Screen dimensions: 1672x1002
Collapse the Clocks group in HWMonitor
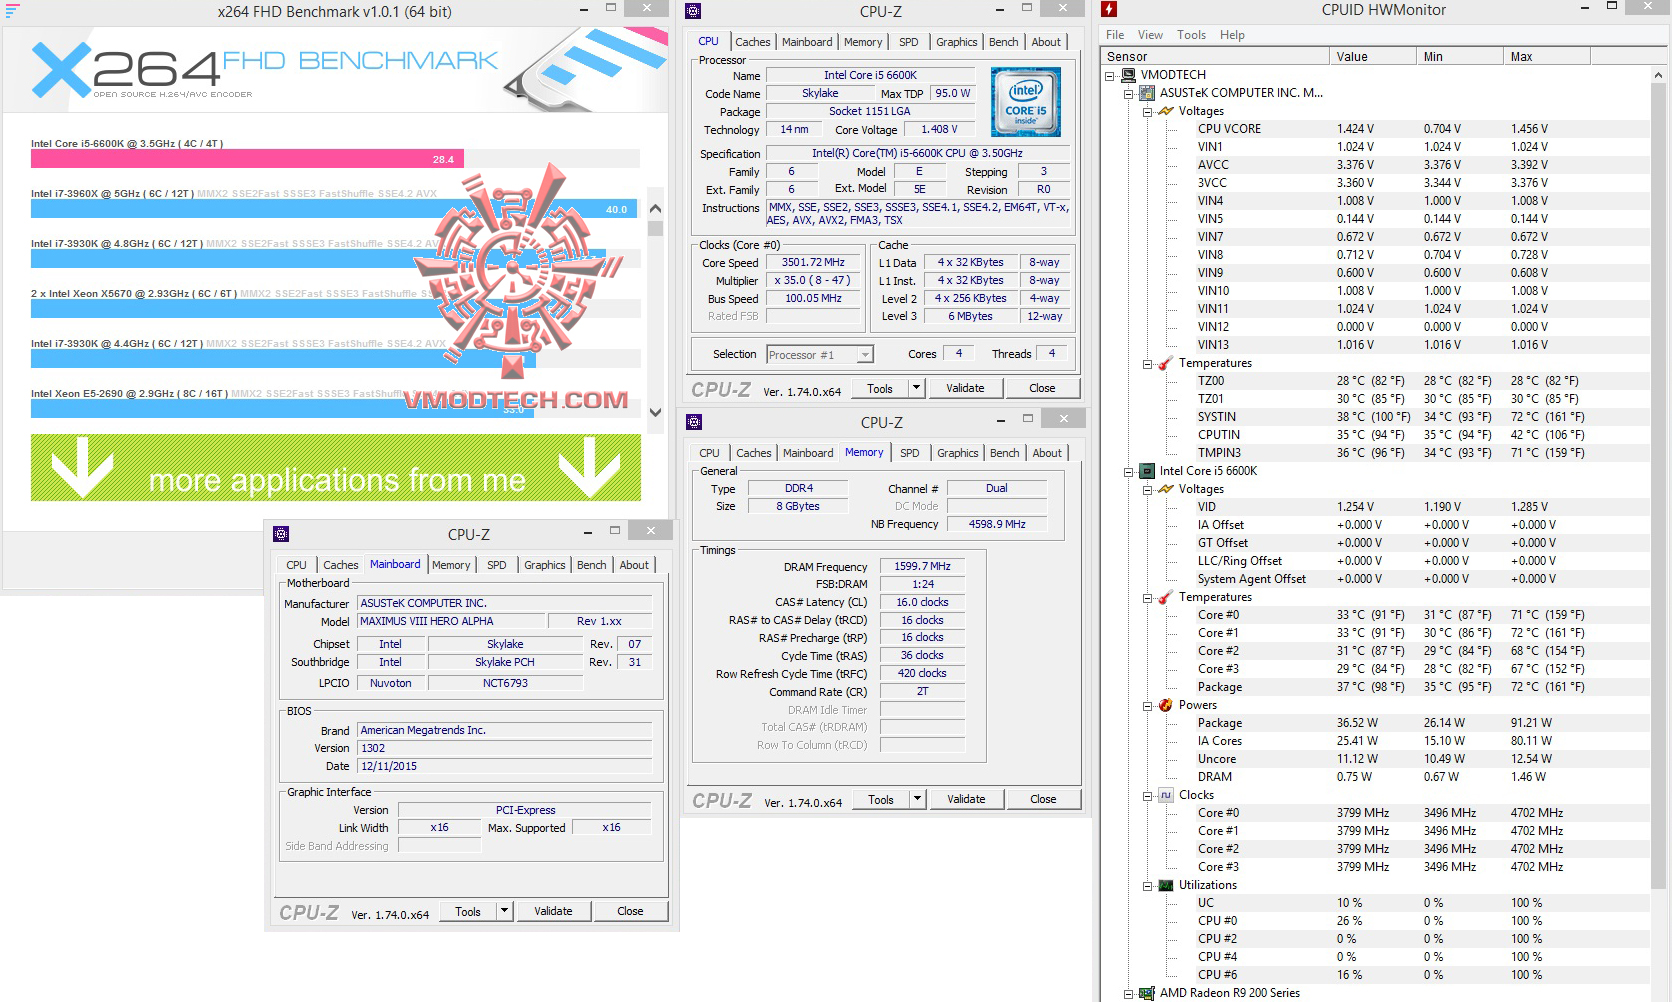(x=1147, y=796)
